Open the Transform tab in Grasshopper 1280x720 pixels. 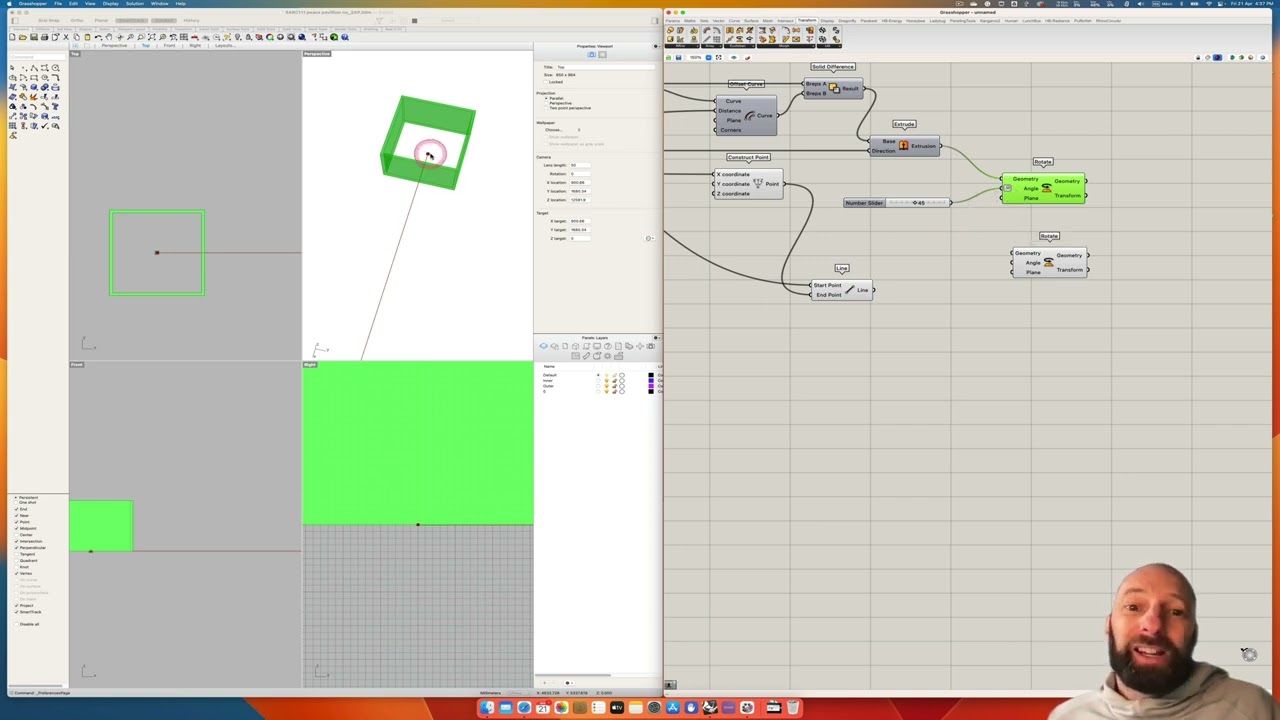pyautogui.click(x=807, y=20)
